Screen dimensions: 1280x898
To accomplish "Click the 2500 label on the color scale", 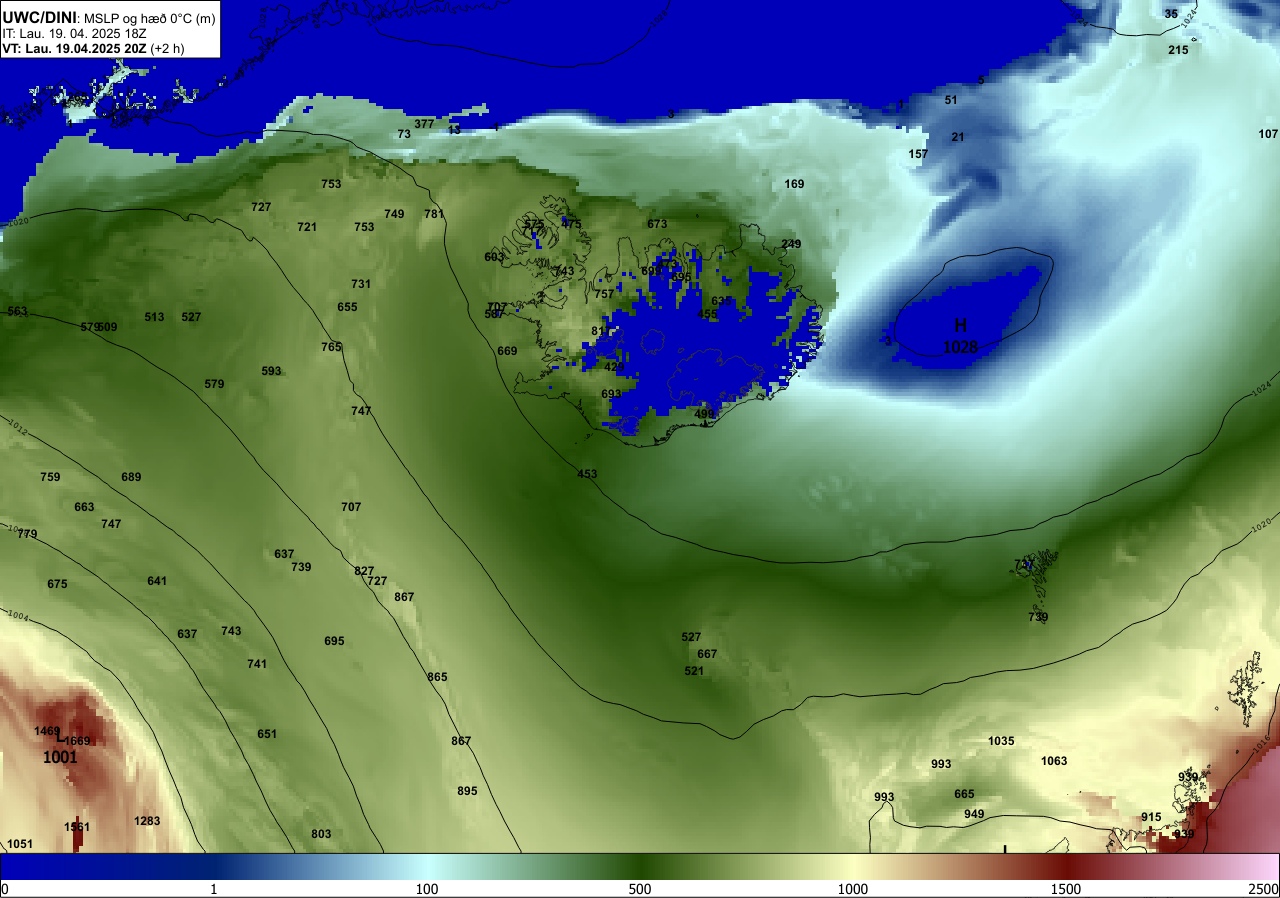I will point(1263,889).
